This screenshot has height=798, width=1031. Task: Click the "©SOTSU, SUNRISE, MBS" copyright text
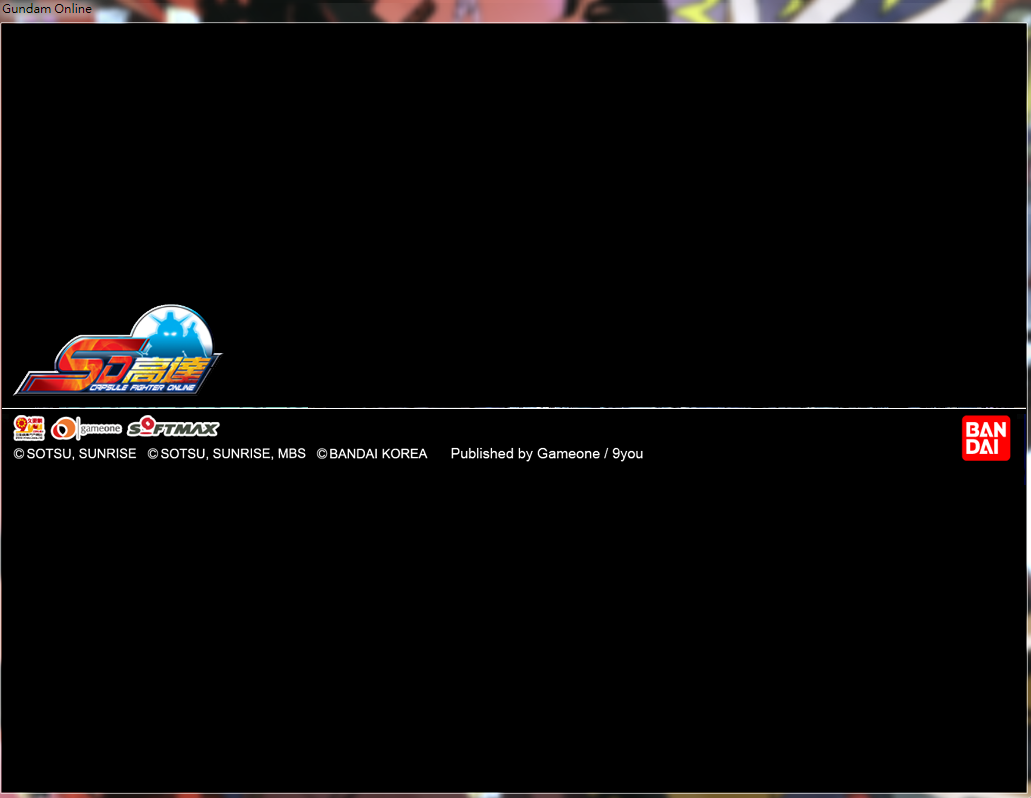[x=227, y=454]
